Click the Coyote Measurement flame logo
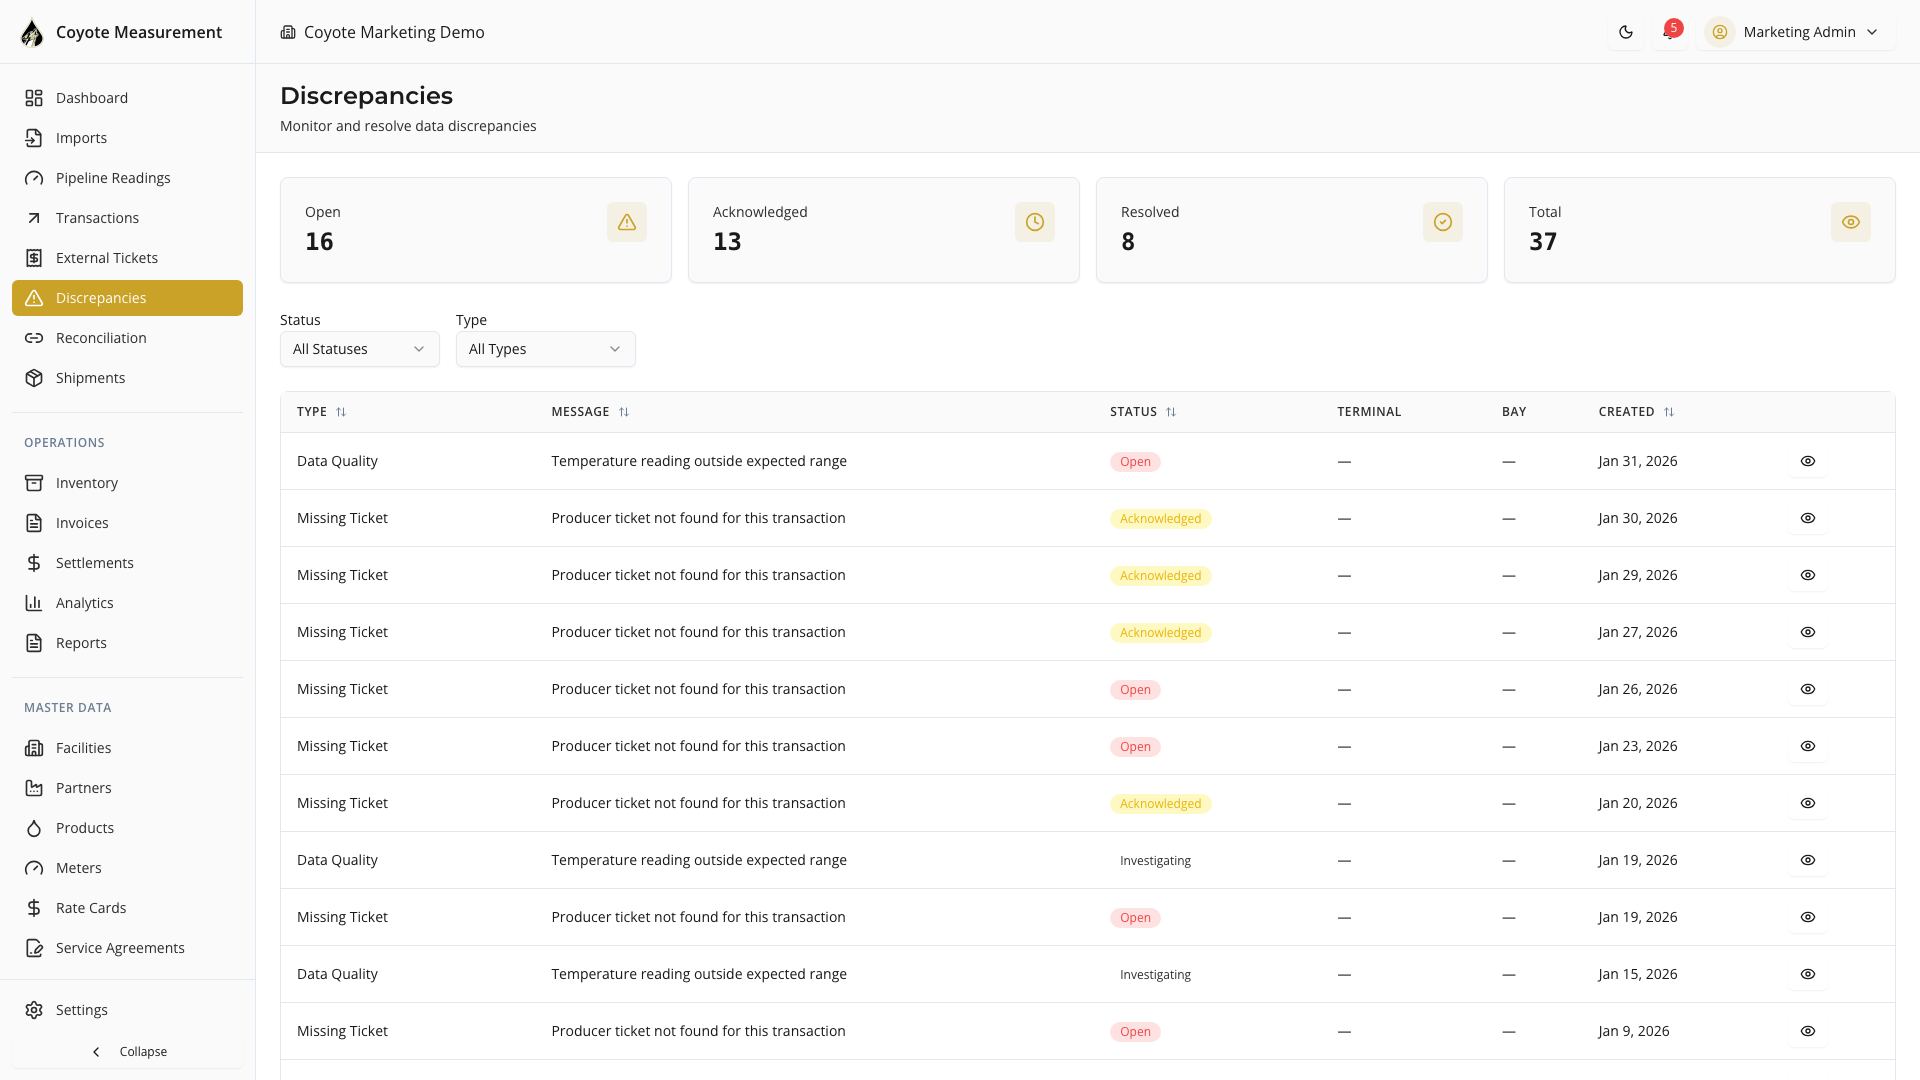The image size is (1920, 1080). pos(32,32)
